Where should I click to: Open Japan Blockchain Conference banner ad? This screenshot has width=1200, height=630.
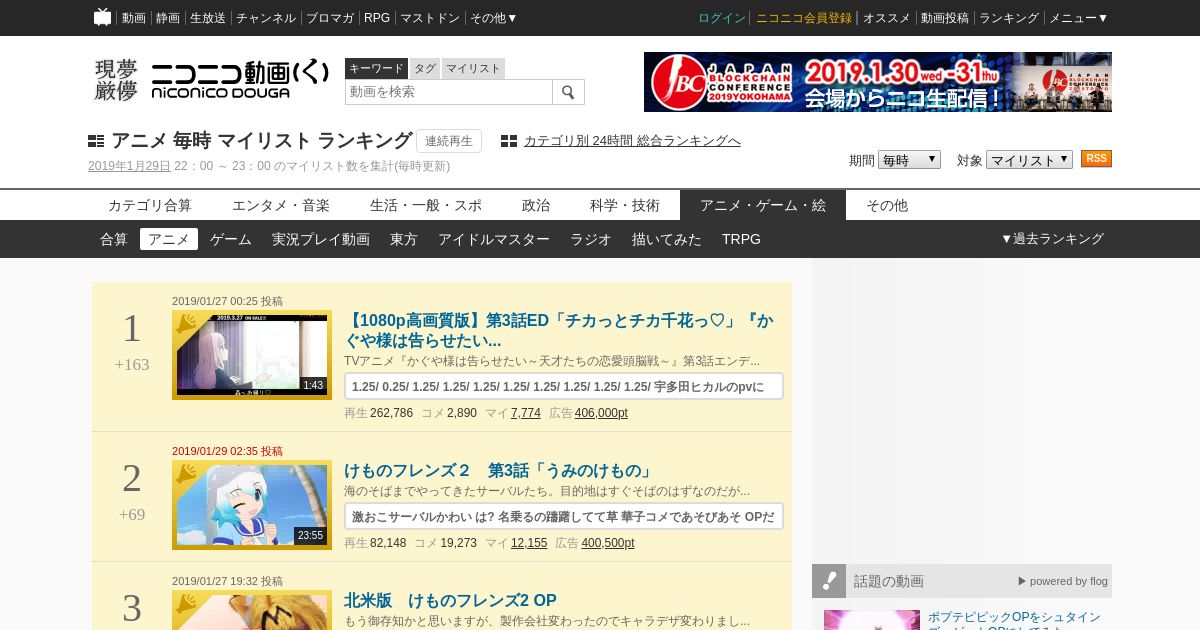coord(878,82)
